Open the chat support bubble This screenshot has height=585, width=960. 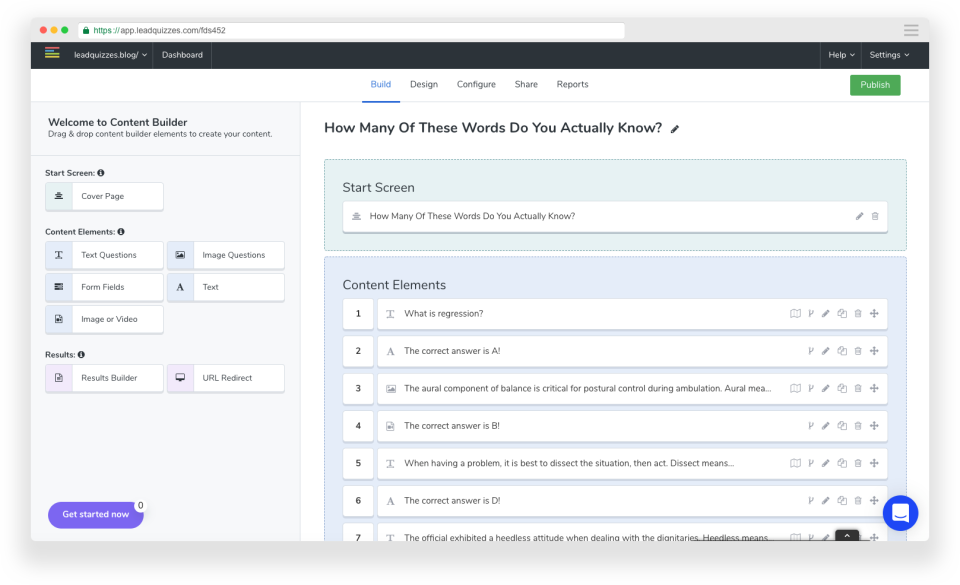(x=899, y=513)
